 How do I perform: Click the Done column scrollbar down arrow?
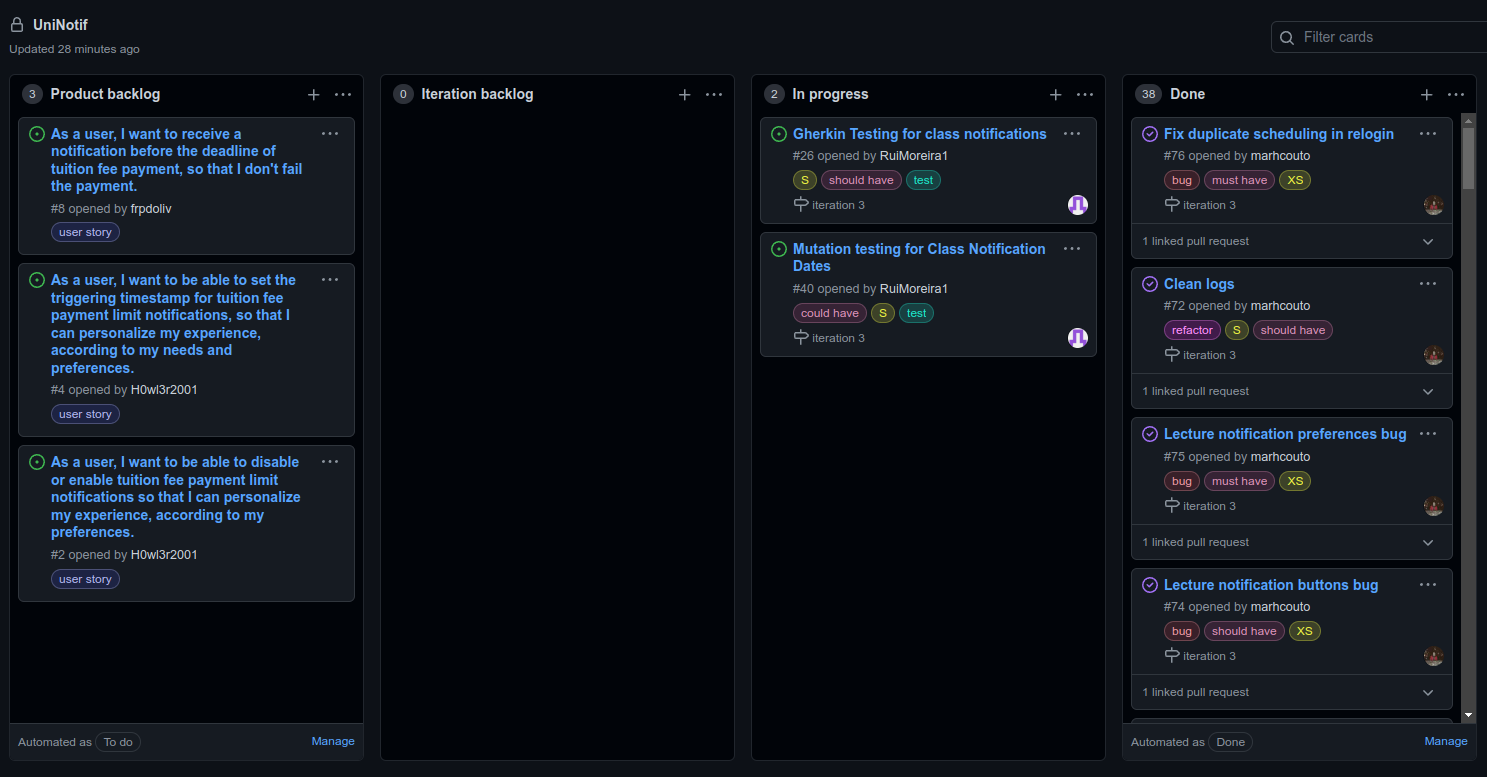pyautogui.click(x=1468, y=715)
